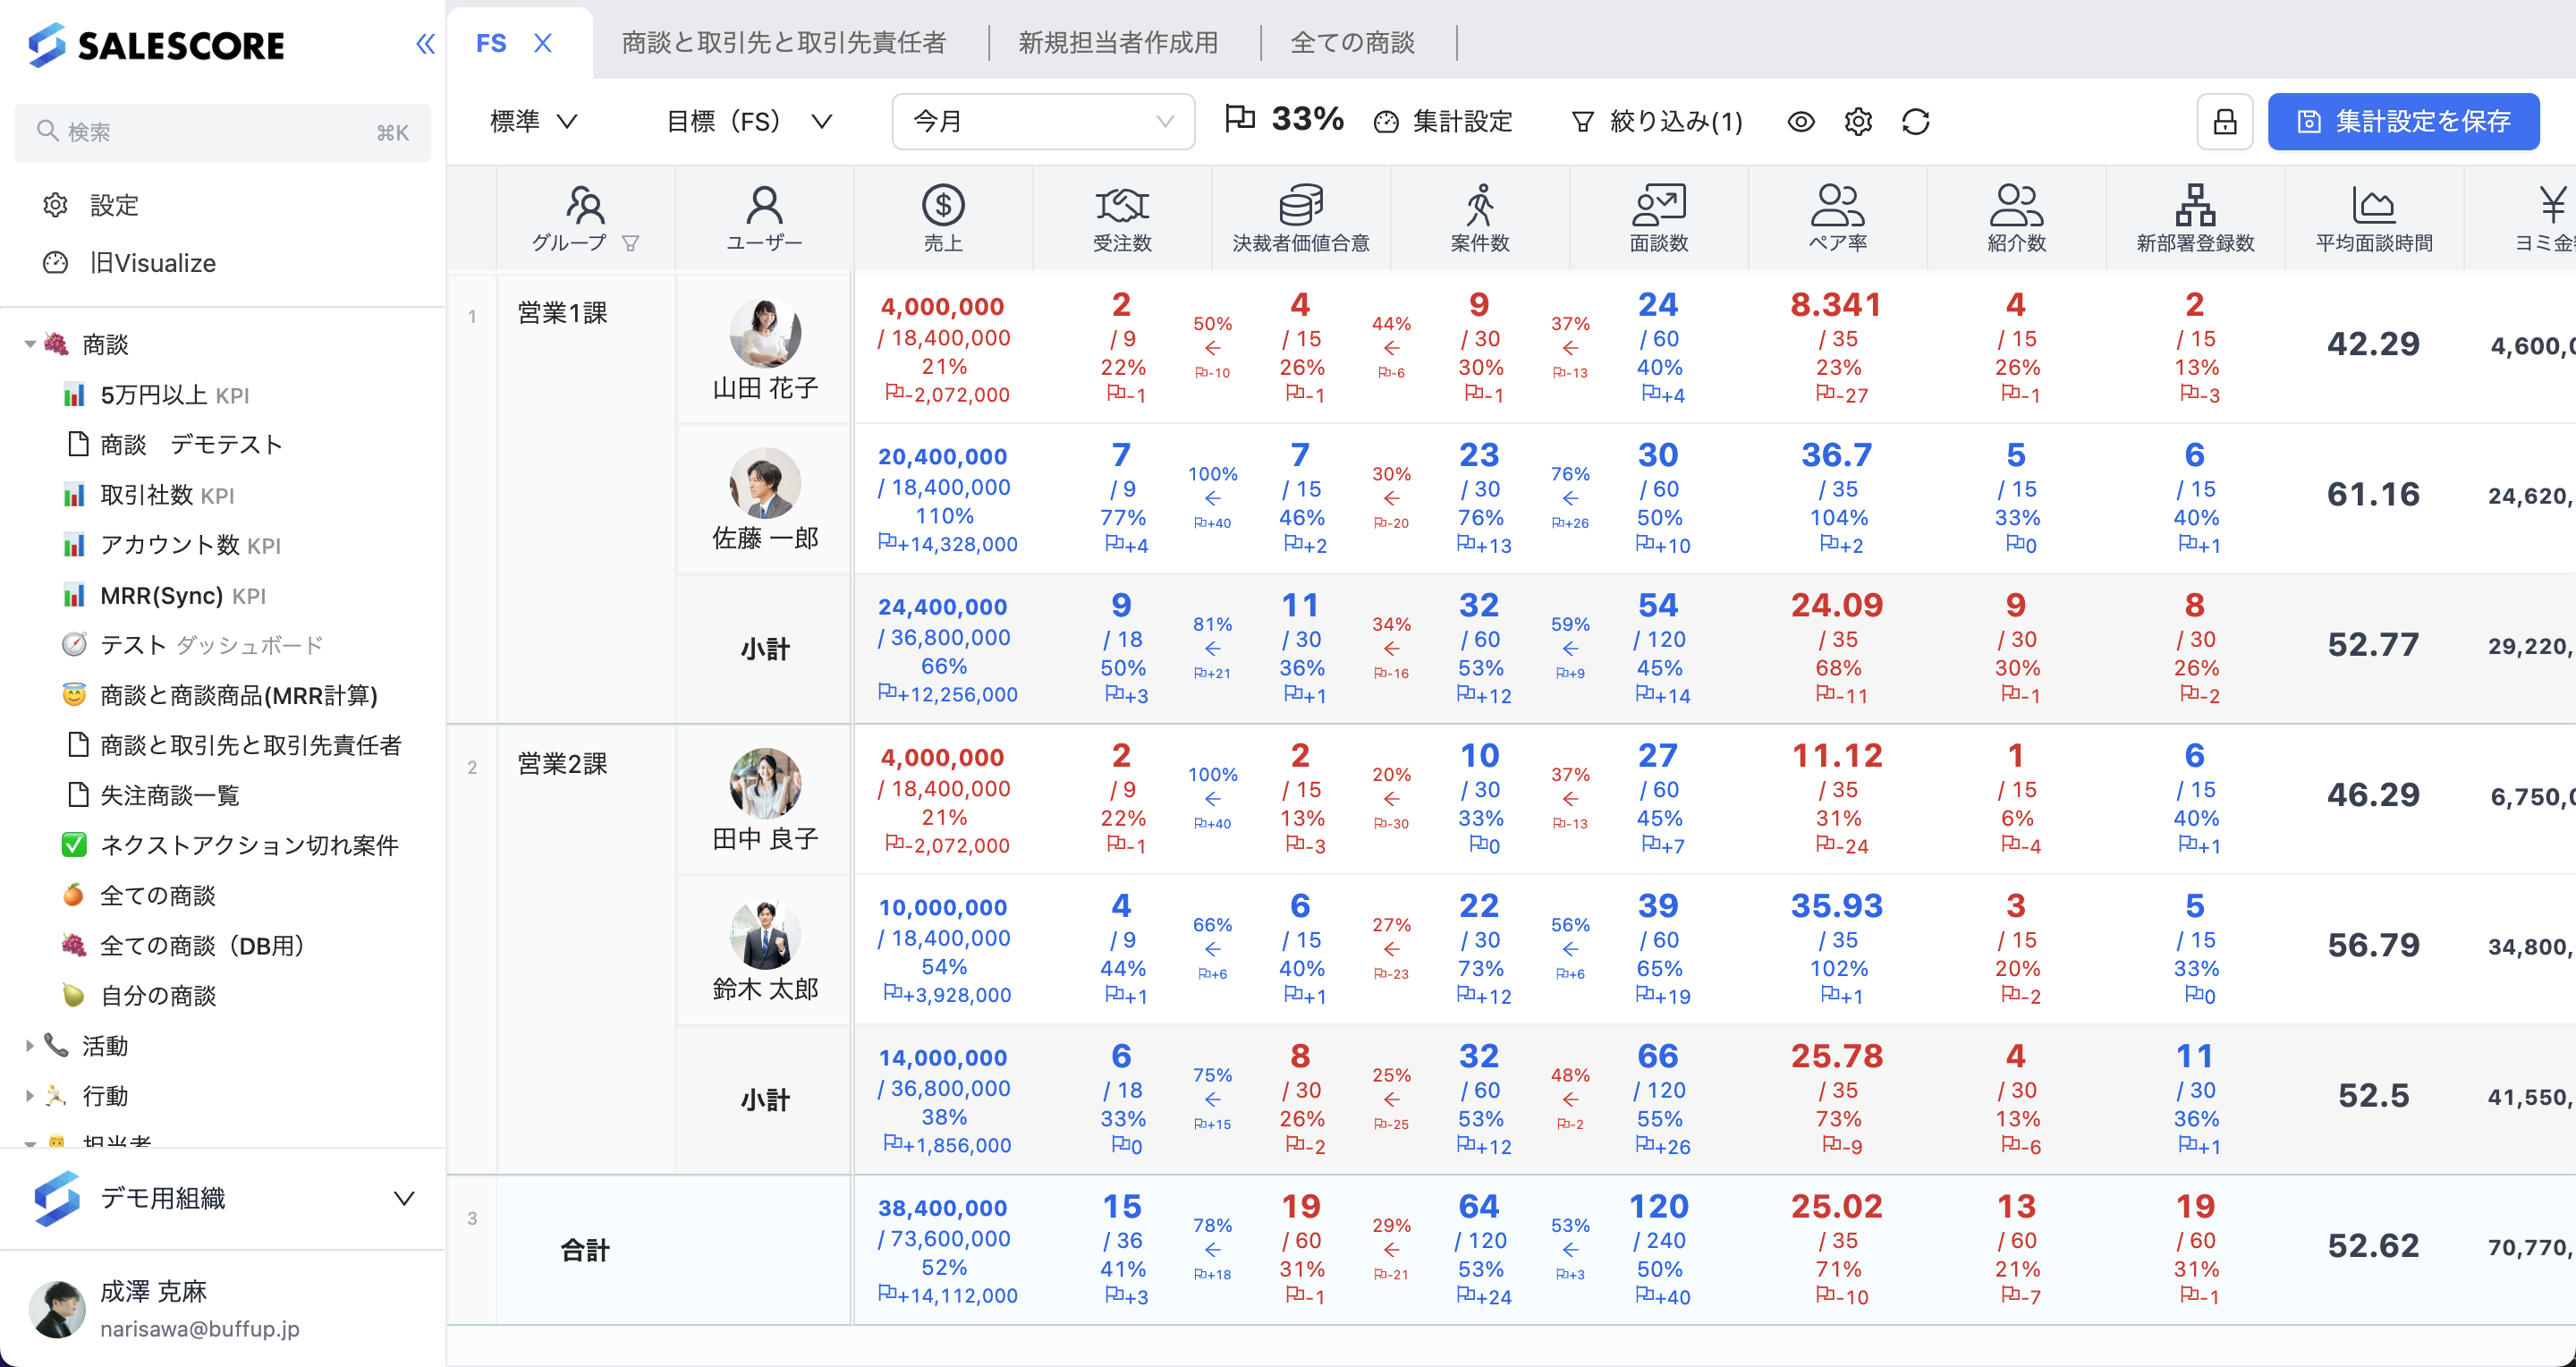This screenshot has width=2576, height=1367.
Task: Open the 商談と取引先と取引先責任者 tab
Action: tap(783, 43)
